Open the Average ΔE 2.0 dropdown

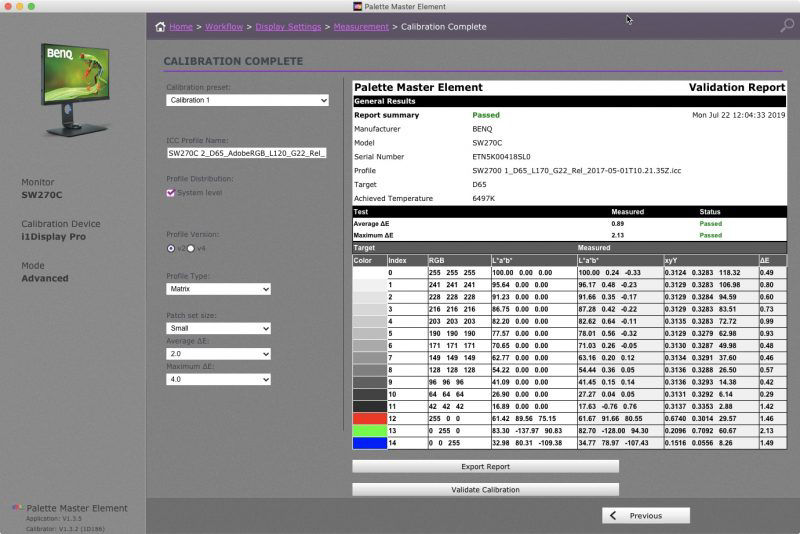coord(218,353)
